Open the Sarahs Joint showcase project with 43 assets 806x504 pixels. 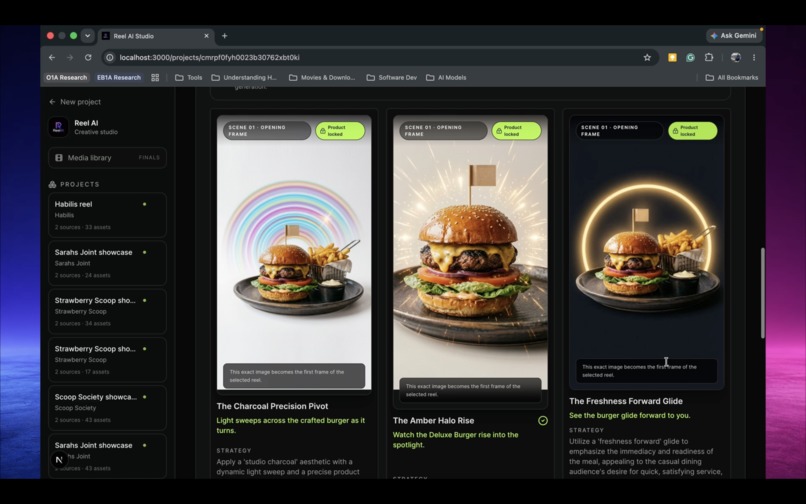107,456
